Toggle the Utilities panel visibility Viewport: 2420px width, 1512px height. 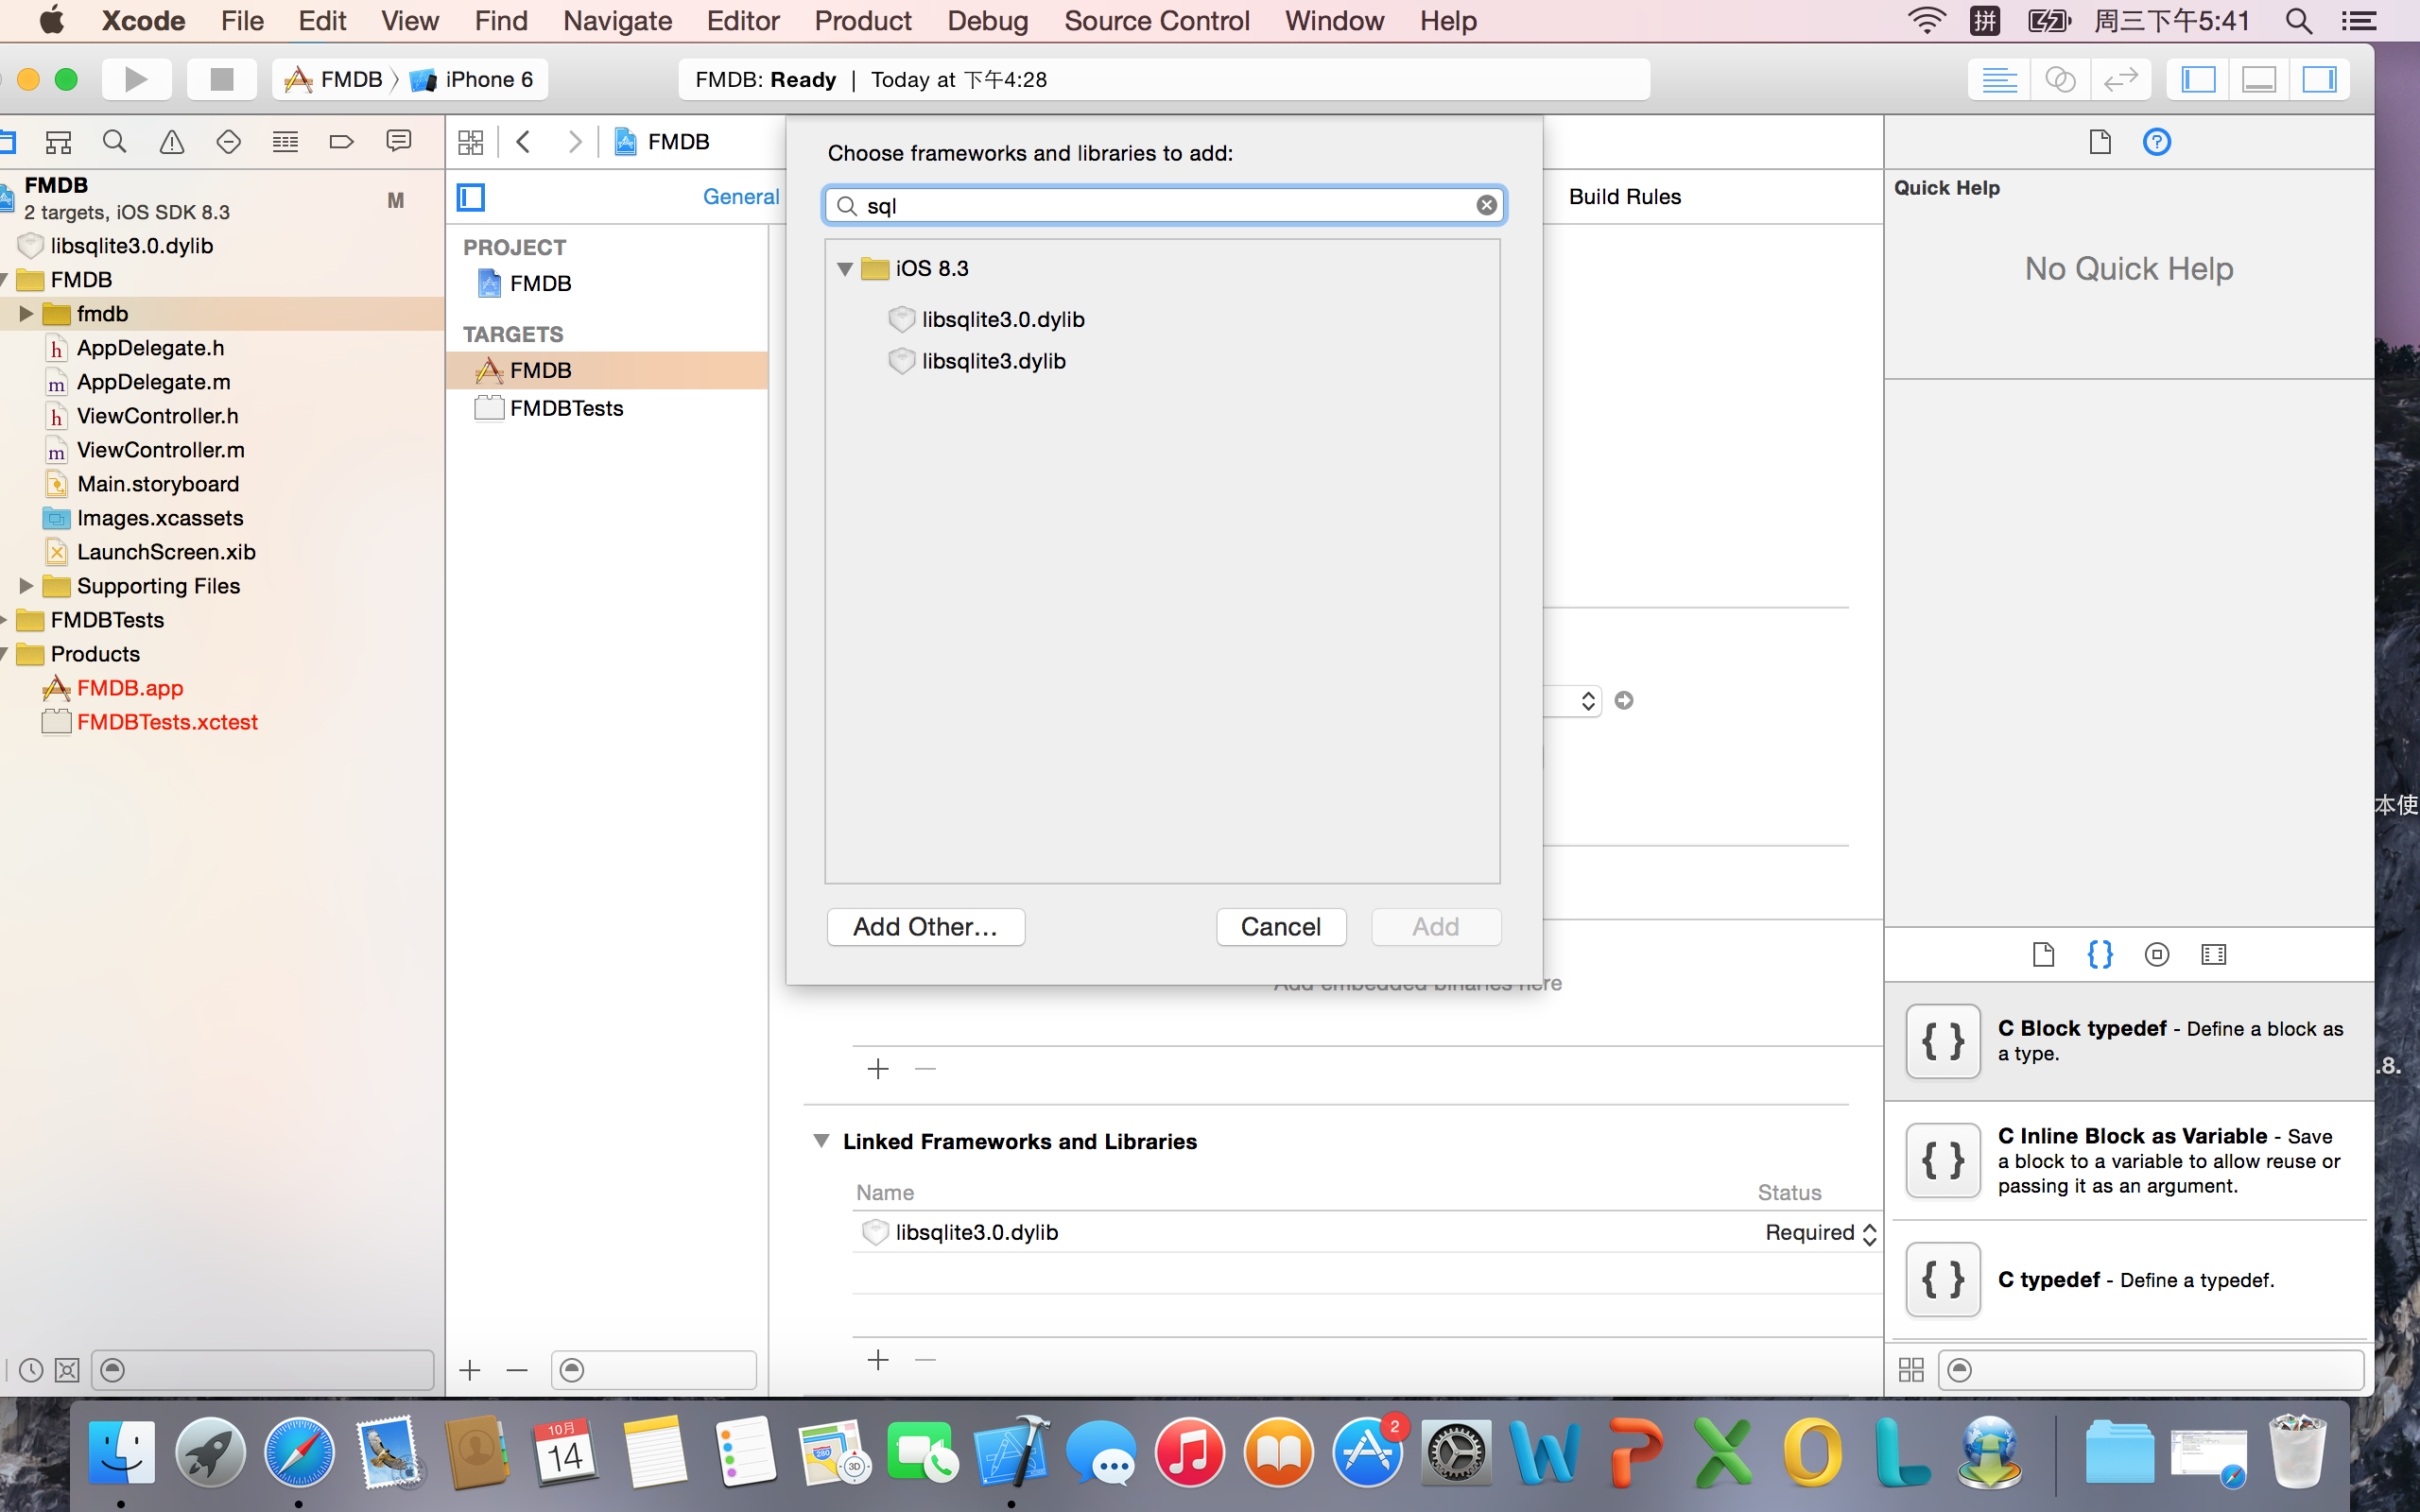point(2319,79)
